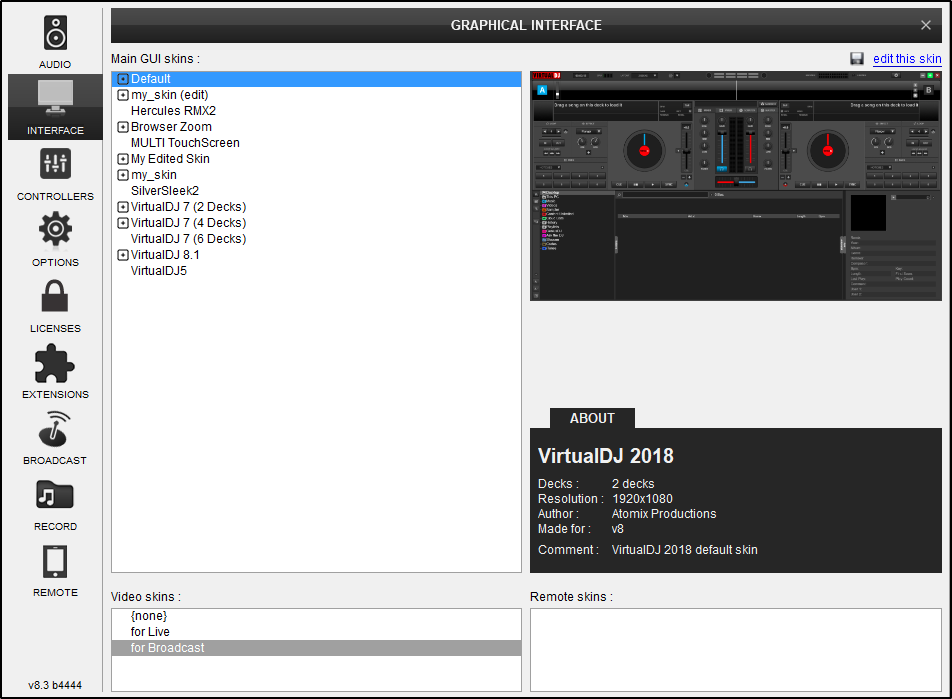Choose {none} in Video skins
The width and height of the screenshot is (952, 699).
149,616
